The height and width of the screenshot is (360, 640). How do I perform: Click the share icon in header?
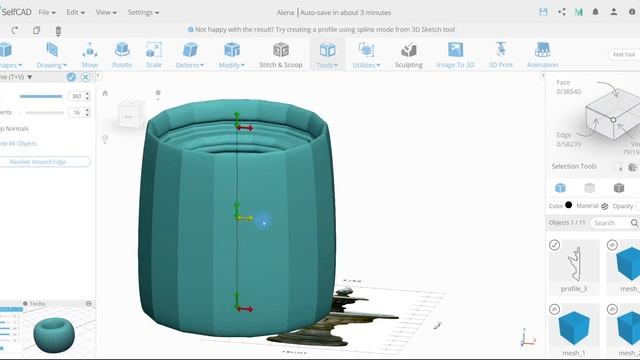point(562,12)
